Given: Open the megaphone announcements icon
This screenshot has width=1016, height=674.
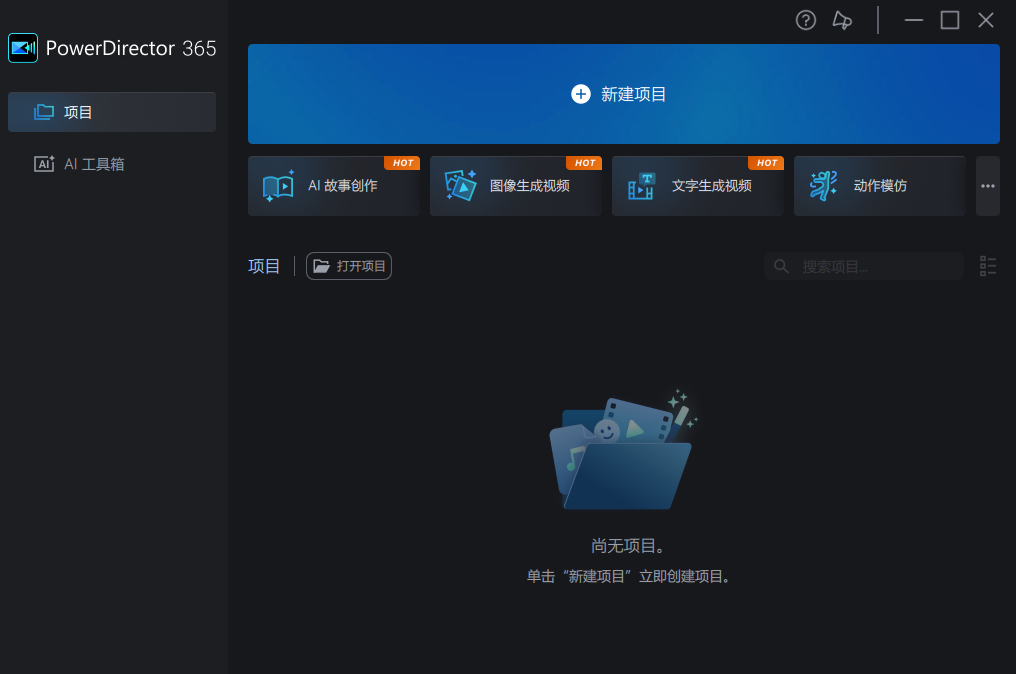Looking at the screenshot, I should click(x=842, y=20).
